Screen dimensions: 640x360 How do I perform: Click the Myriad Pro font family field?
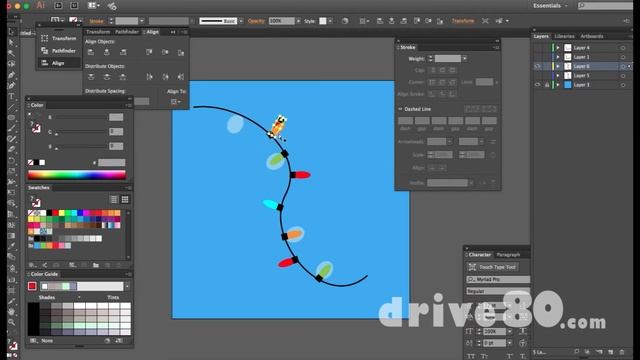498,280
